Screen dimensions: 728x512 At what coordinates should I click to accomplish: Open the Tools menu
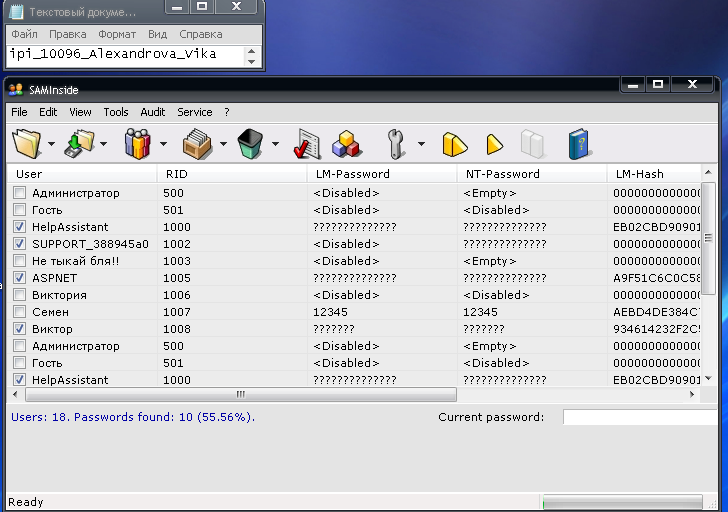(116, 112)
